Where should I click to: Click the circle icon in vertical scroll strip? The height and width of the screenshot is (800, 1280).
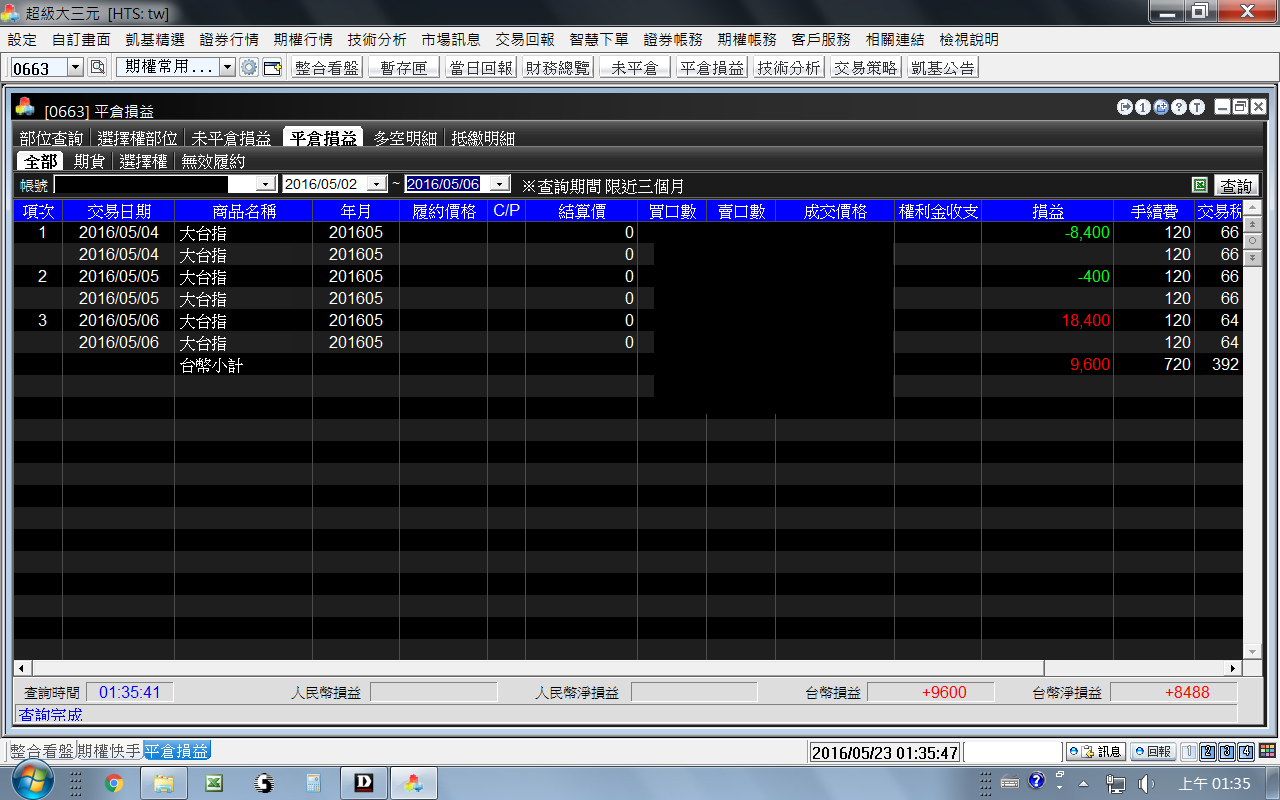point(1252,242)
